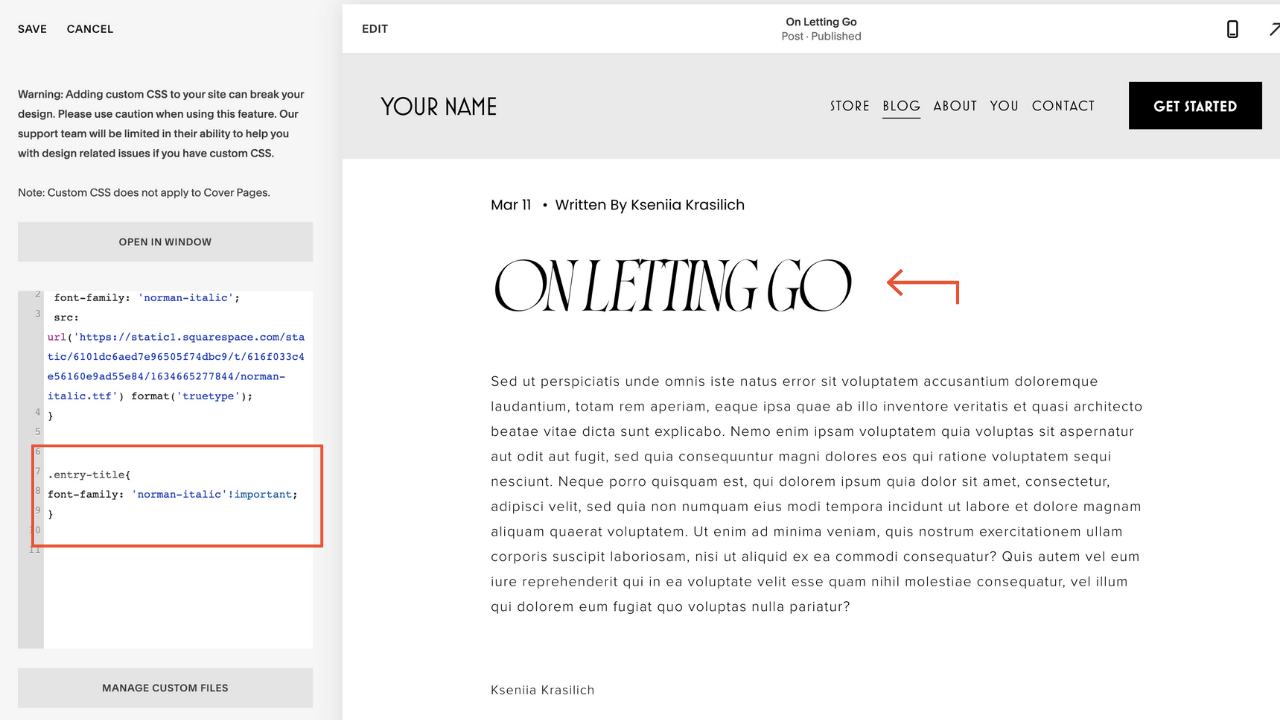
Task: Open author link Kseniia Krasilich in byline
Action: pyautogui.click(x=687, y=205)
